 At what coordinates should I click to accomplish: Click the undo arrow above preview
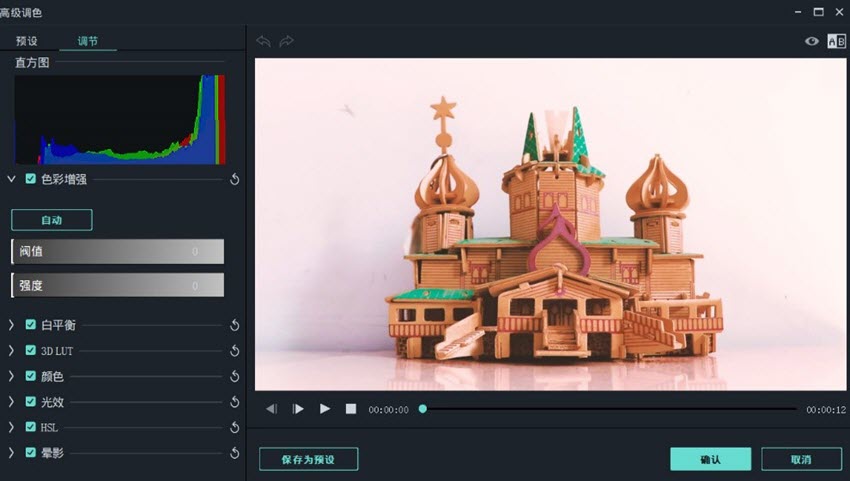264,41
